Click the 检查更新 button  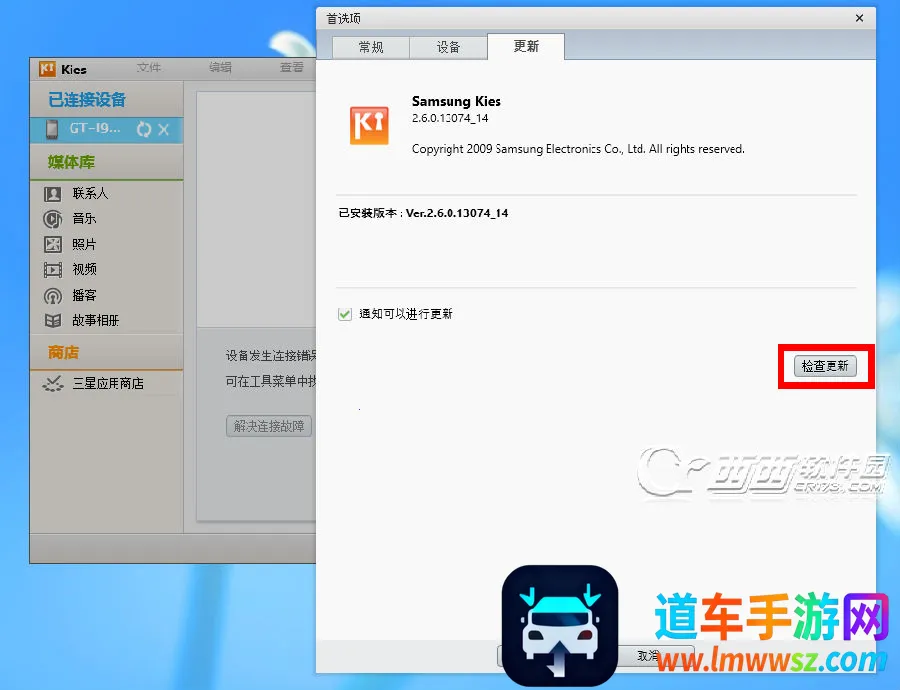[825, 366]
